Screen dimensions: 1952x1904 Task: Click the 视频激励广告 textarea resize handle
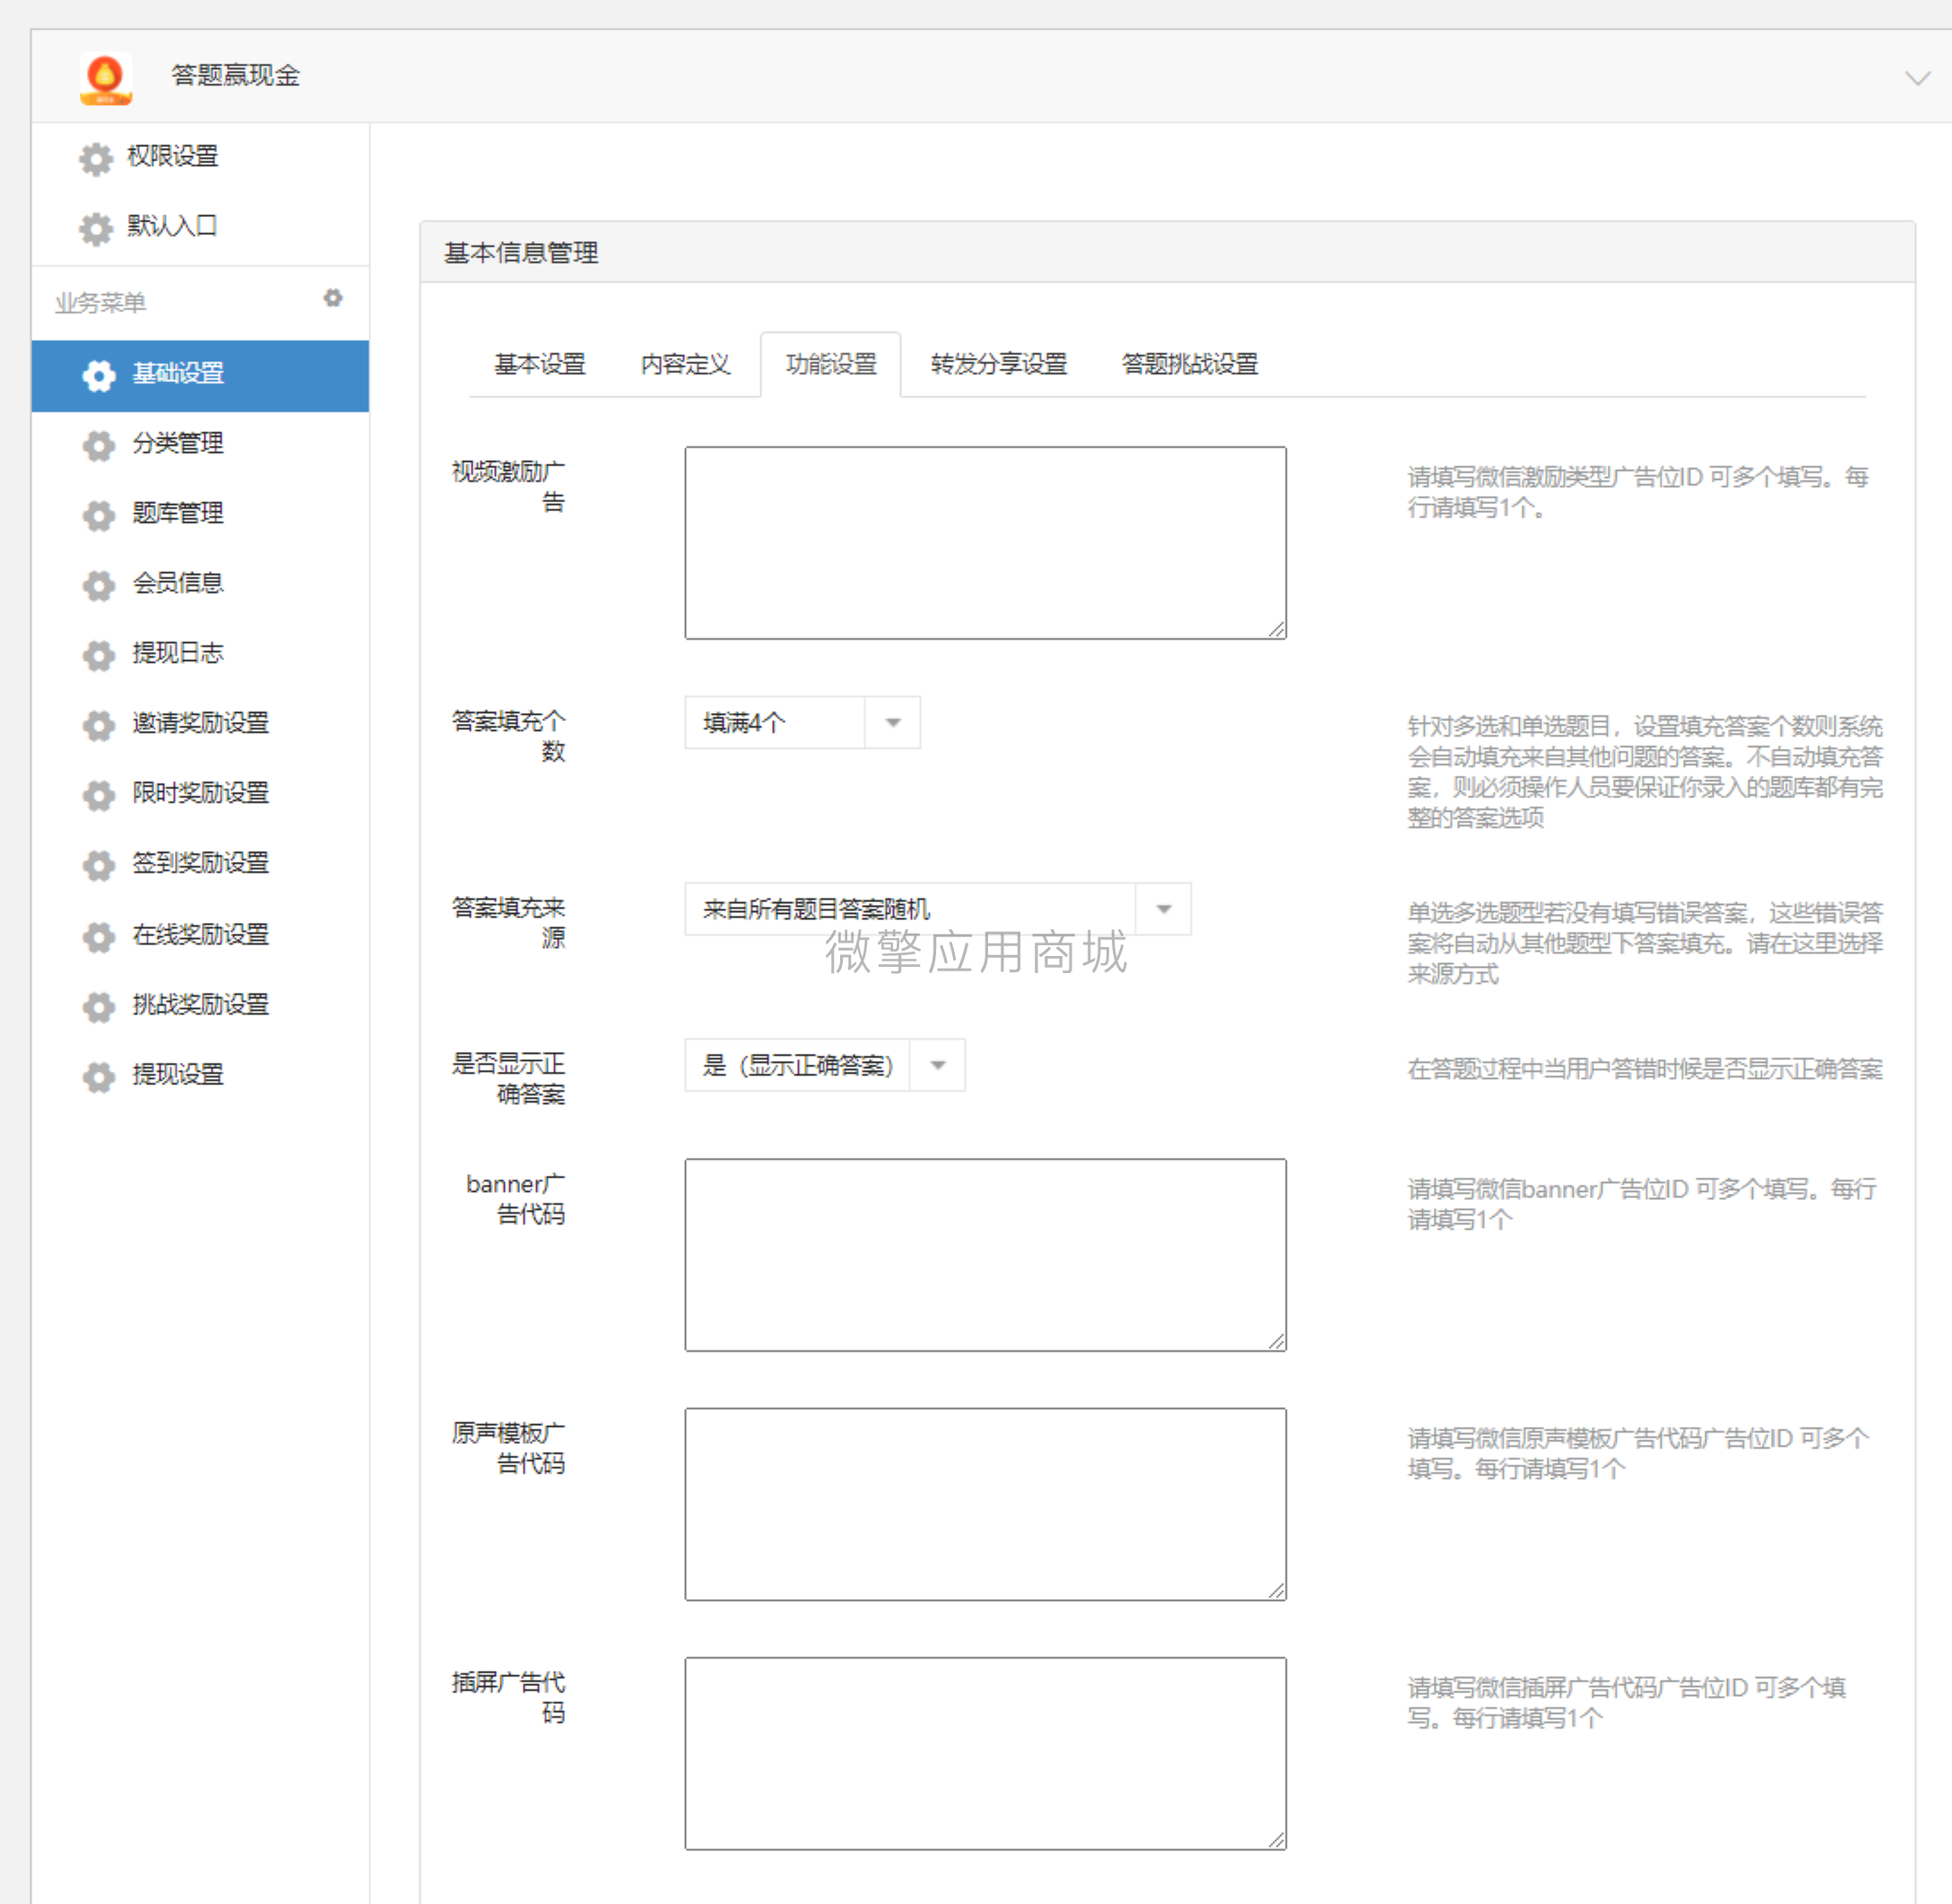click(1277, 630)
